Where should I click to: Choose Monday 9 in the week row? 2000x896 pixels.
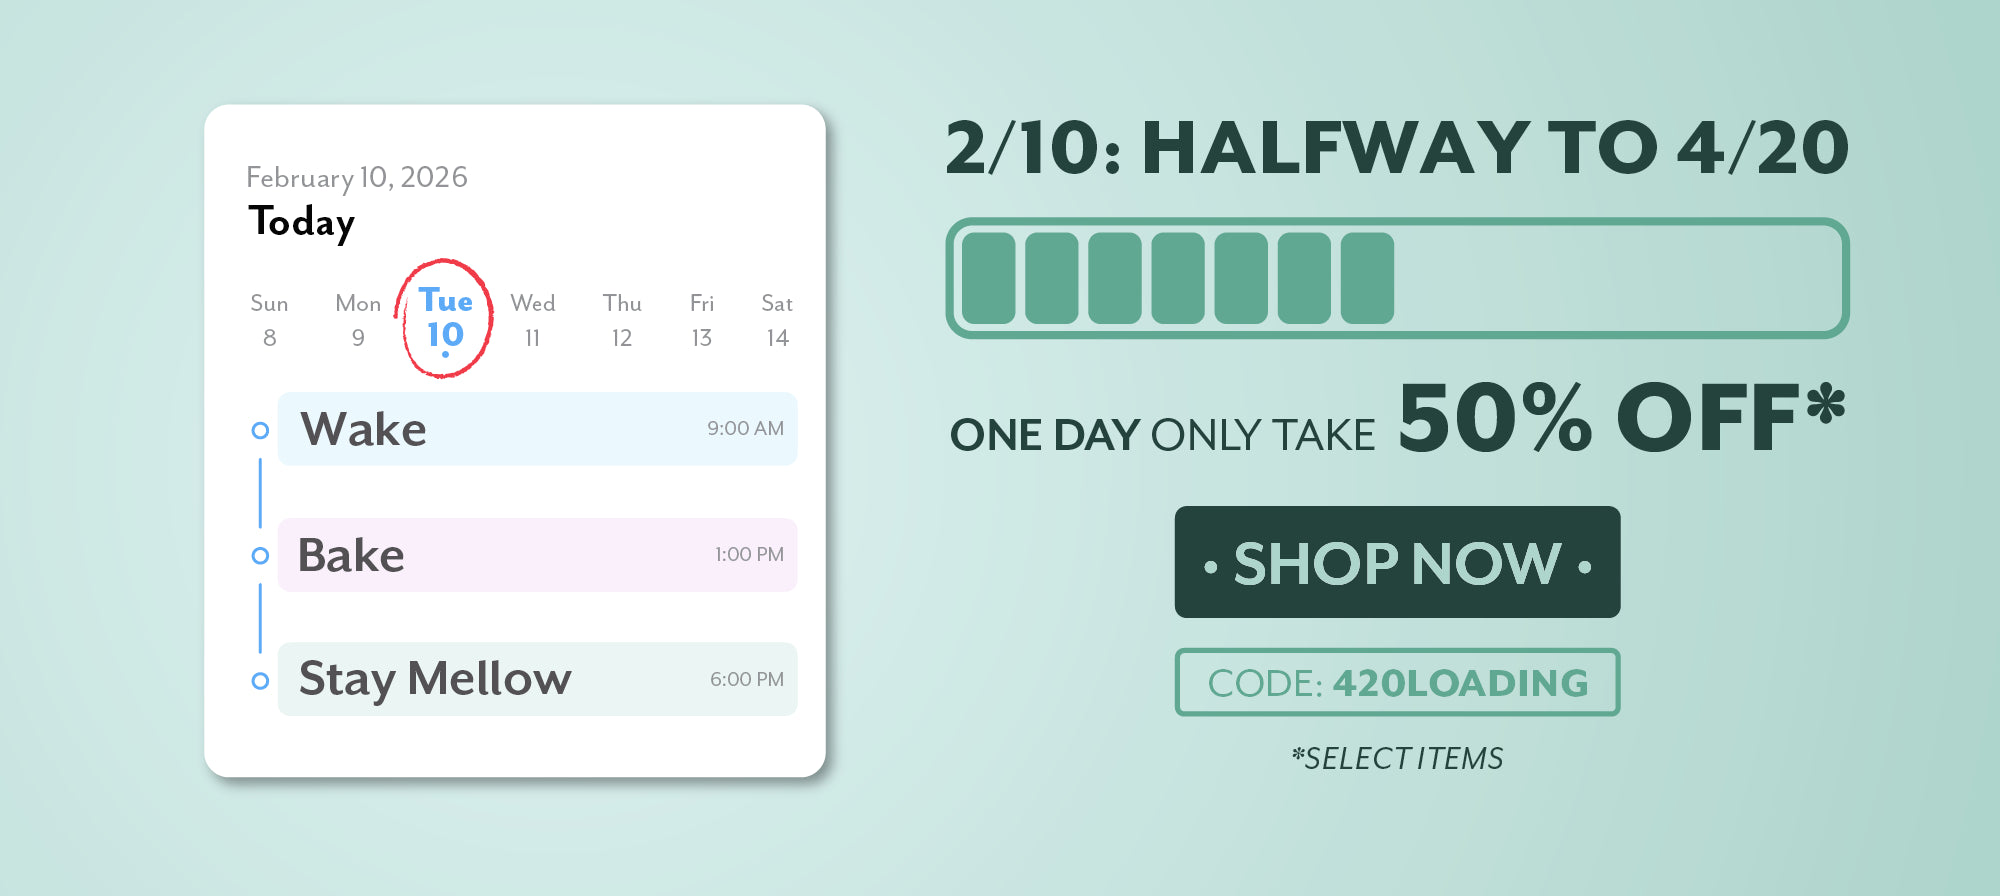pyautogui.click(x=358, y=320)
